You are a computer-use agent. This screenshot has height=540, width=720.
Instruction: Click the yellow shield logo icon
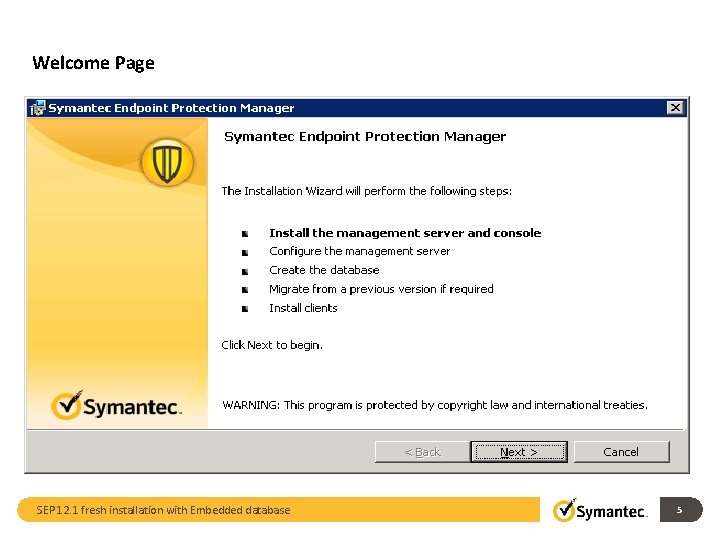pyautogui.click(x=167, y=163)
